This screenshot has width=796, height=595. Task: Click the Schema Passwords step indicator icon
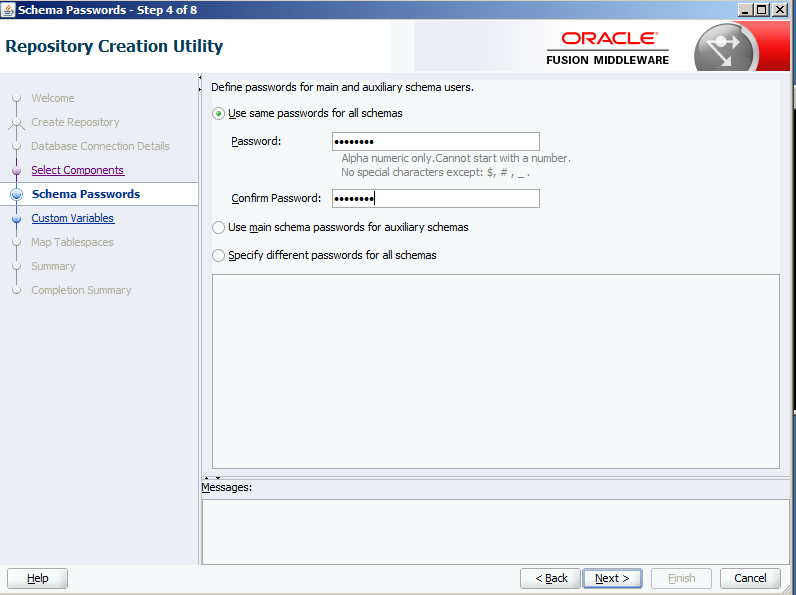click(16, 195)
